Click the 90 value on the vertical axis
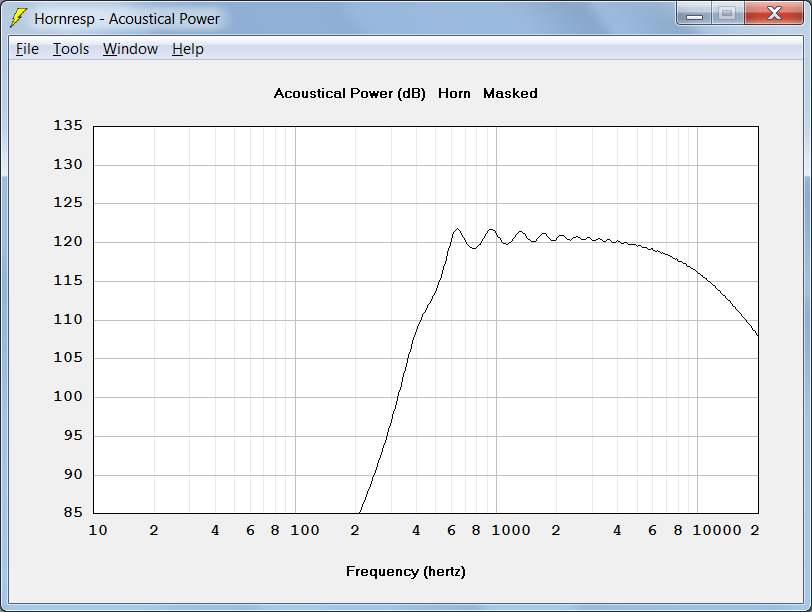The image size is (812, 612). click(73, 474)
